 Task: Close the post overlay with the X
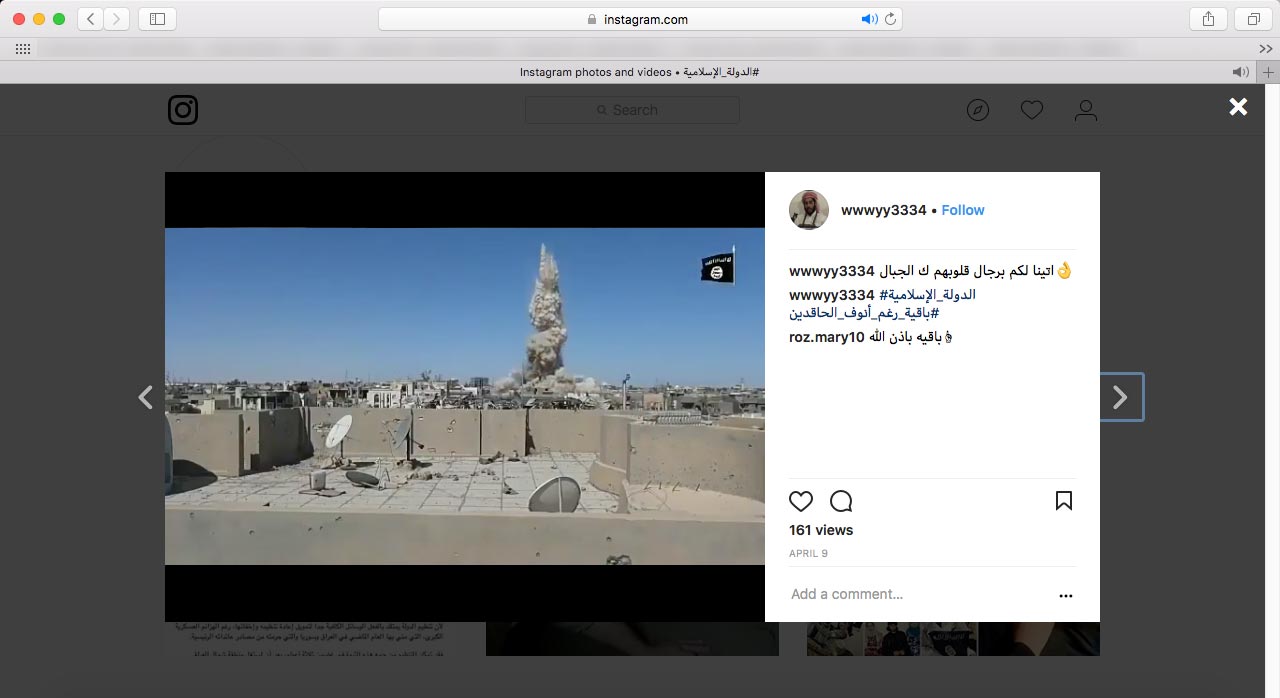[x=1238, y=107]
